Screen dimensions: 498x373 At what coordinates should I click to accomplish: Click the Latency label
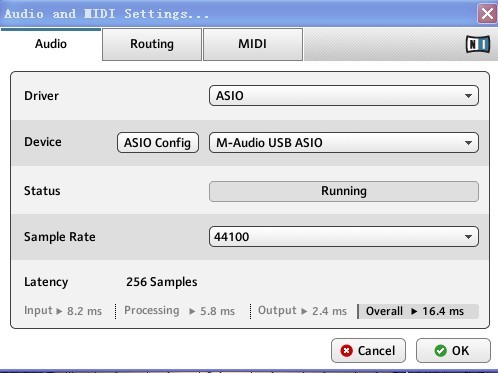pyautogui.click(x=46, y=282)
